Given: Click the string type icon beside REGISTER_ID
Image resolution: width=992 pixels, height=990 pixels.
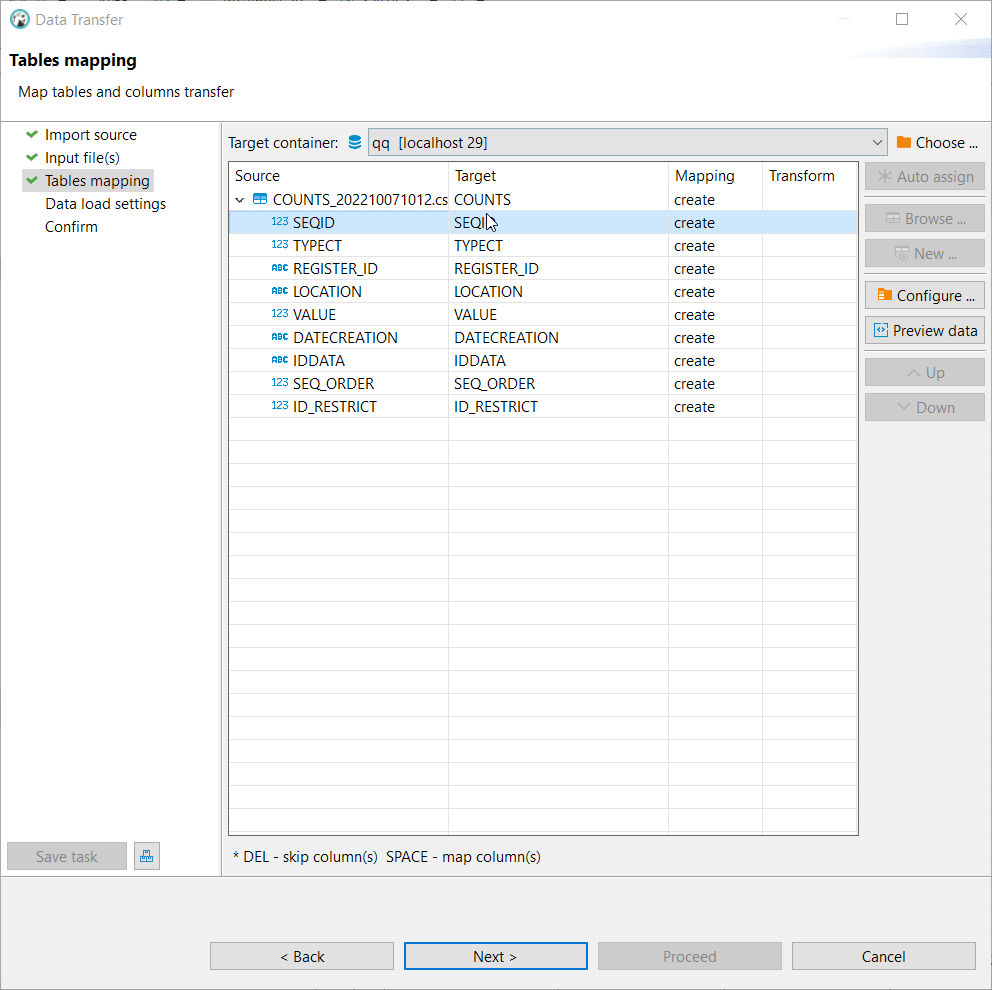Looking at the screenshot, I should (x=279, y=268).
